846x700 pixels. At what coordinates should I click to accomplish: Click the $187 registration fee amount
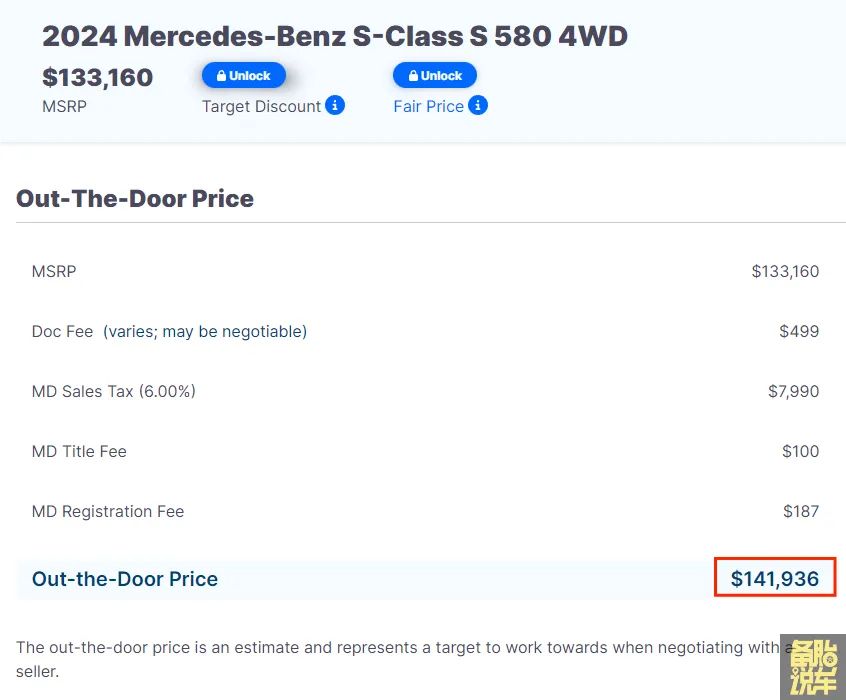(x=801, y=511)
